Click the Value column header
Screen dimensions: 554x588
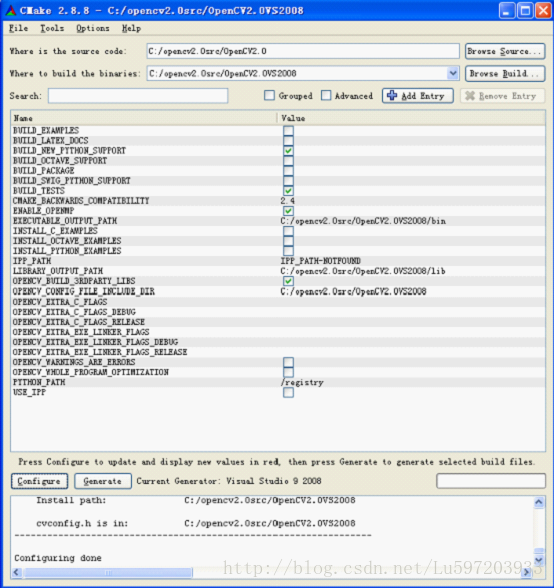411,118
